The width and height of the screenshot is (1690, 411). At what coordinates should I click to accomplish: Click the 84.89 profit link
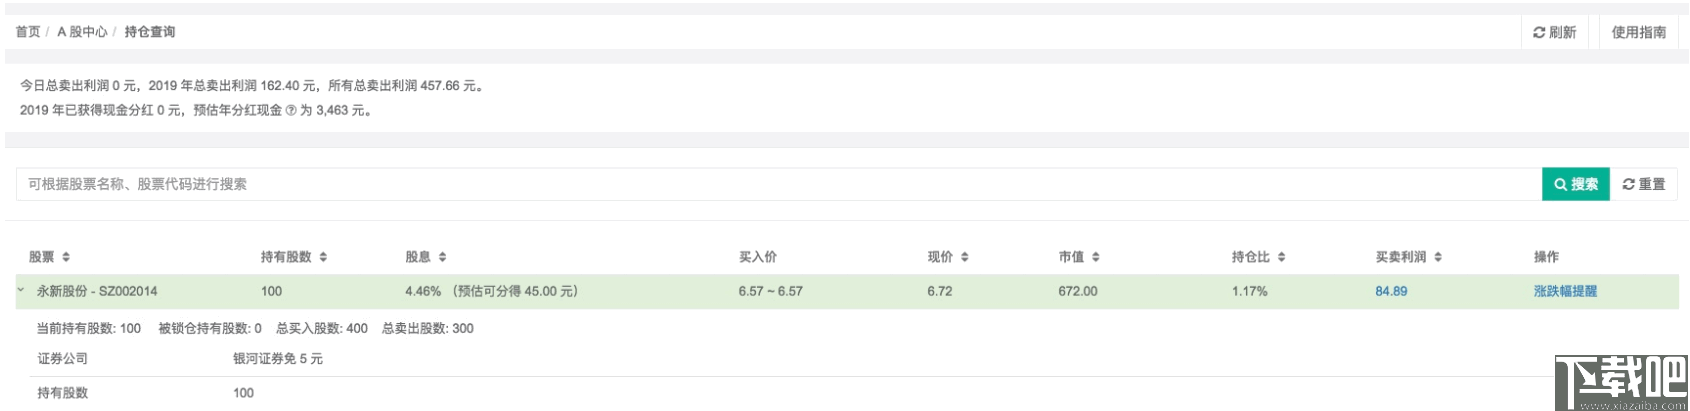[1391, 291]
